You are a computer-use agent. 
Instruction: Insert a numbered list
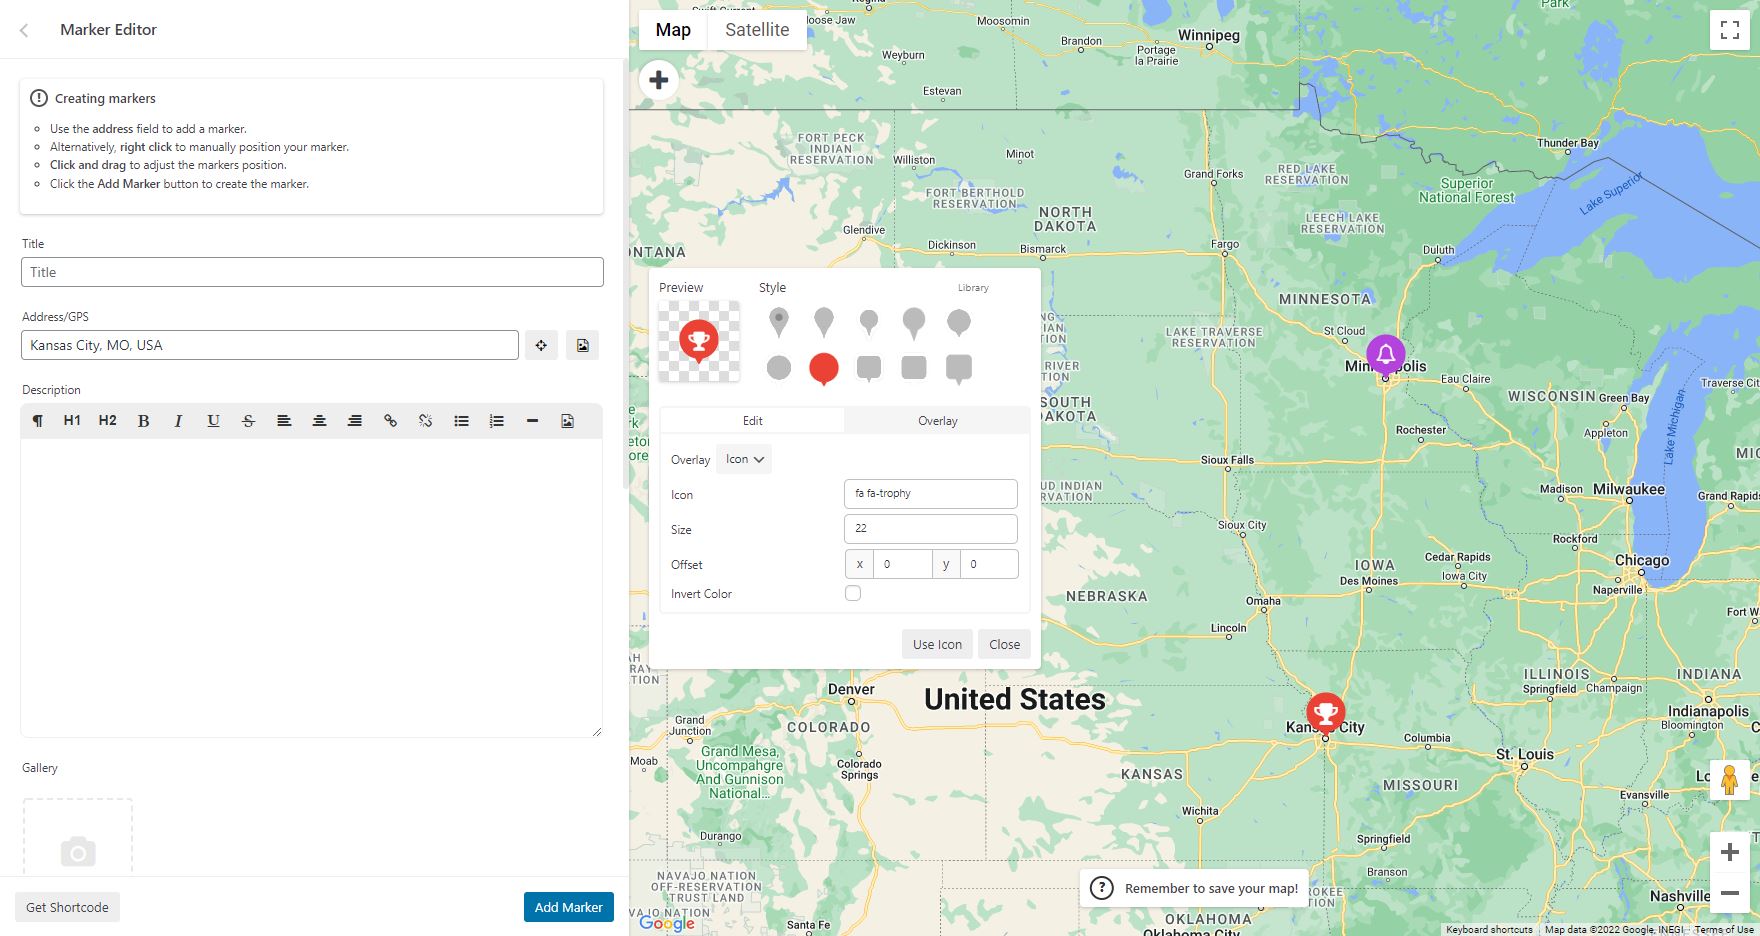click(x=496, y=421)
